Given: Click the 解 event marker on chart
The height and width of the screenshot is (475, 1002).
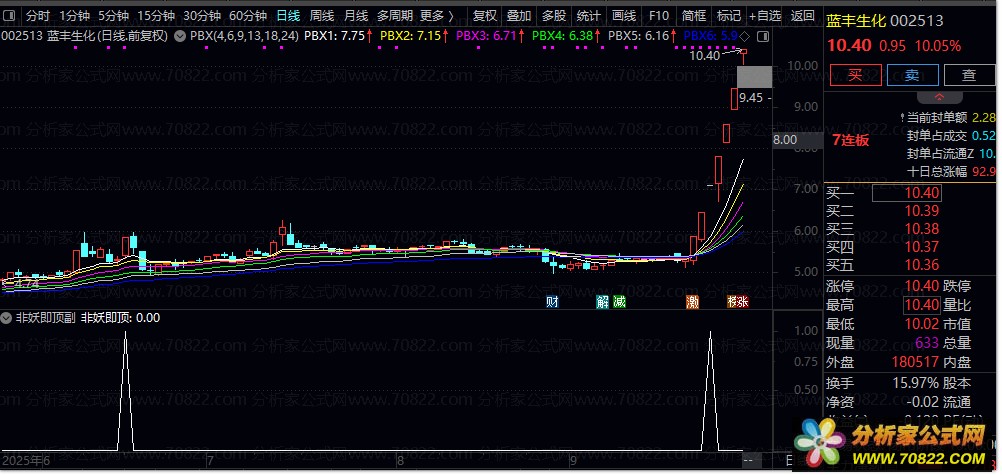Looking at the screenshot, I should (603, 302).
